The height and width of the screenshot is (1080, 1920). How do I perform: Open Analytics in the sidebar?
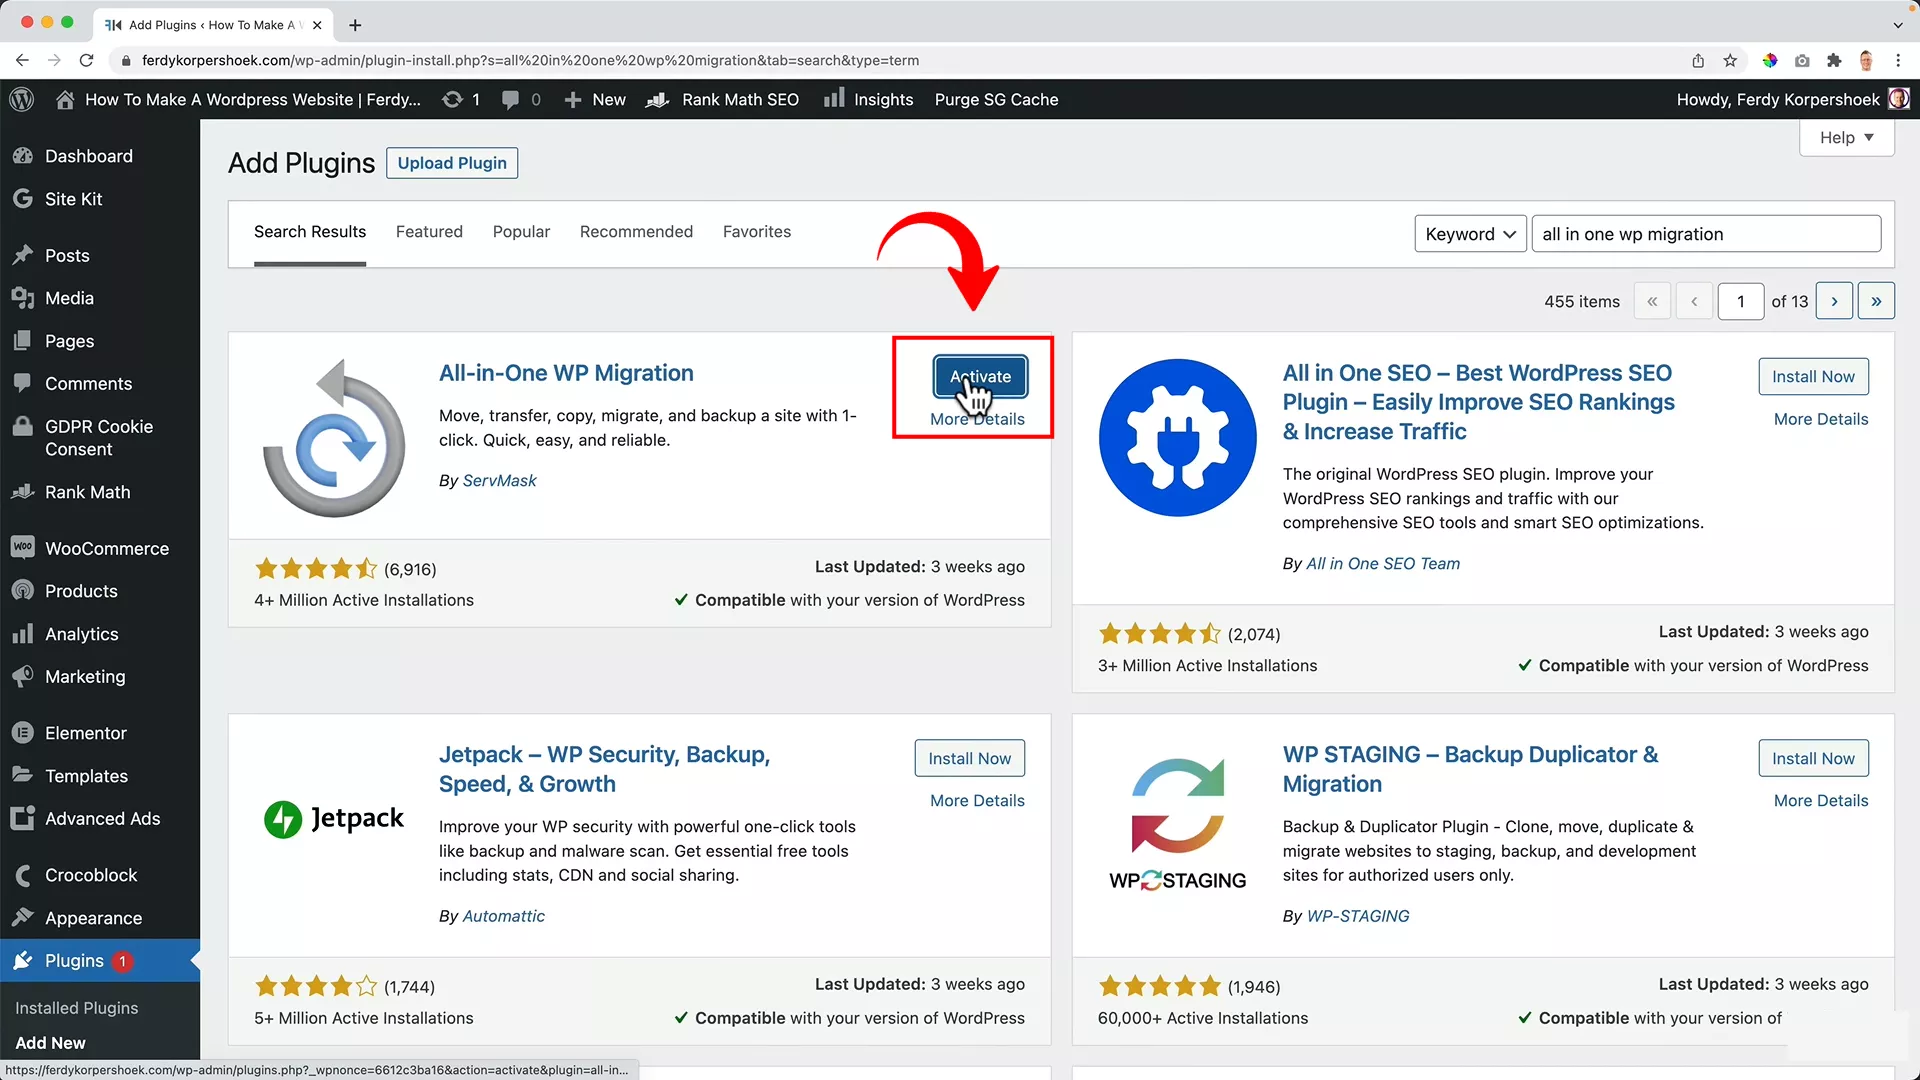[x=81, y=634]
